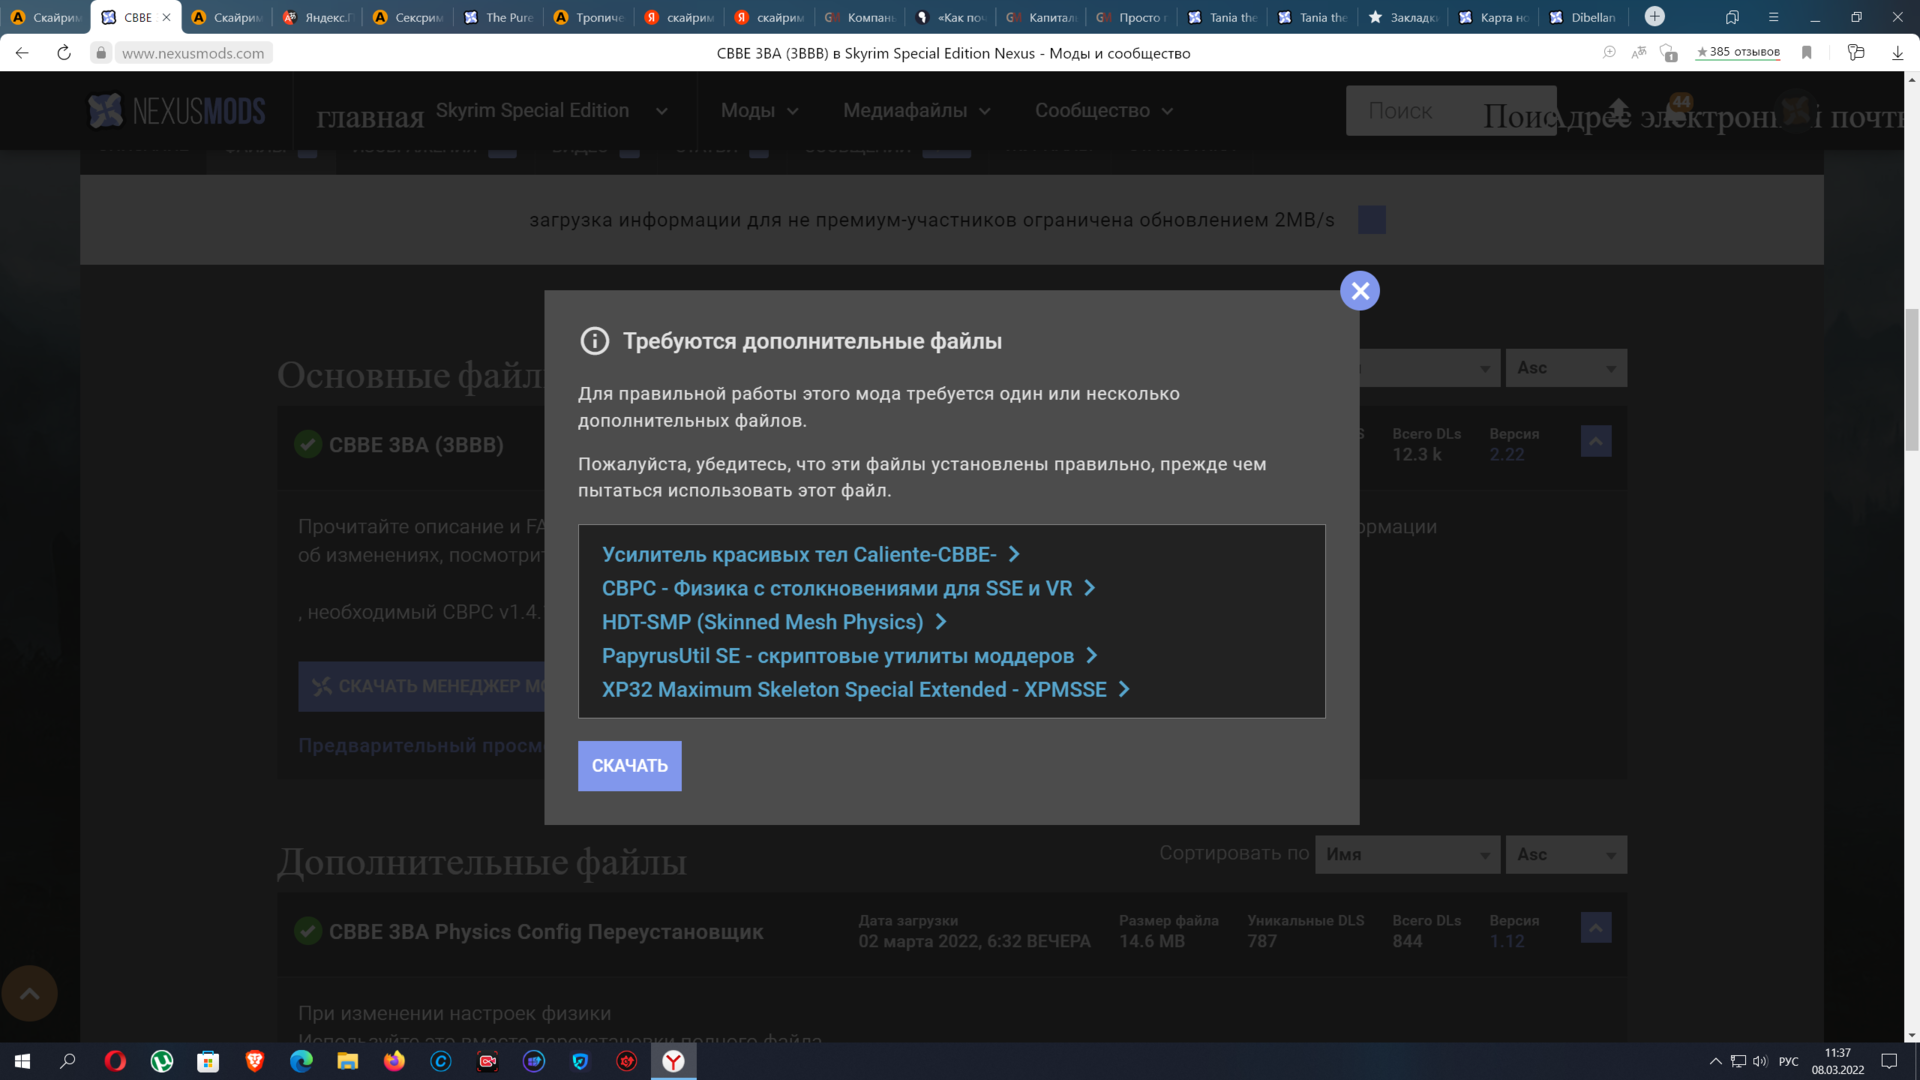Open the HDT-SMP Skinned Mesh Physics link
The width and height of the screenshot is (1920, 1080).
[x=762, y=622]
